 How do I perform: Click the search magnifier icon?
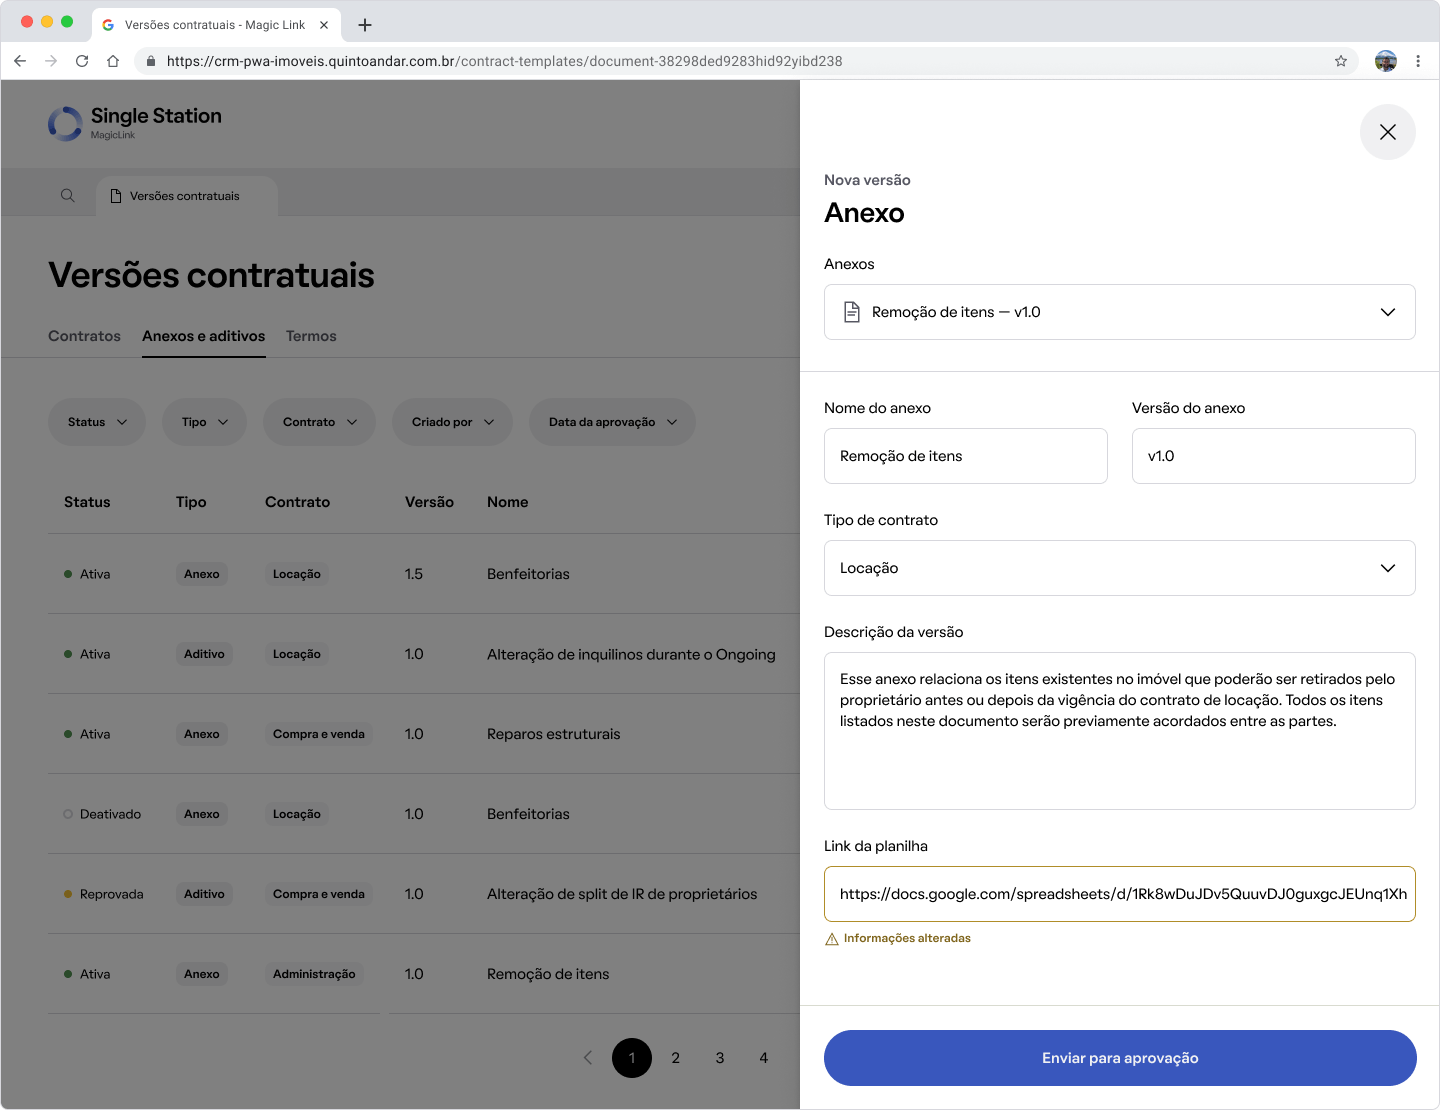(68, 196)
